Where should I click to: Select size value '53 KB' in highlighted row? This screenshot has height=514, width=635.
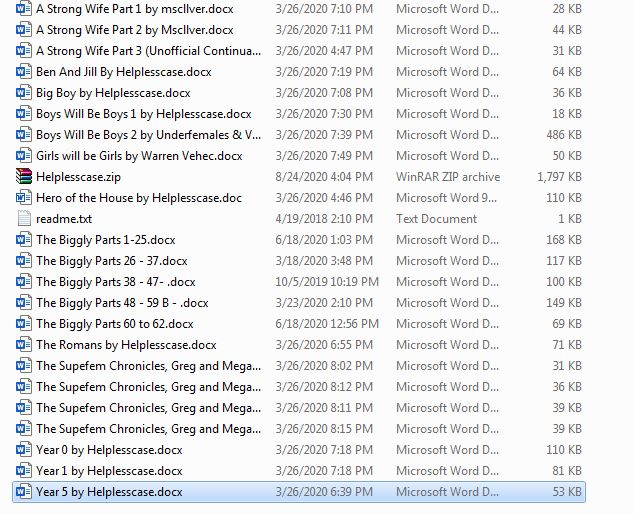[x=567, y=492]
